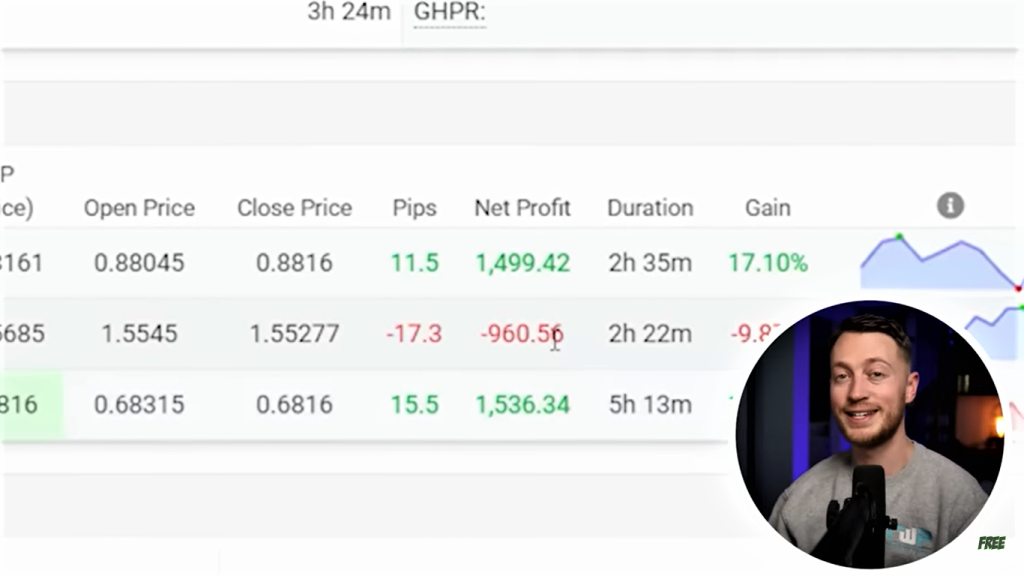This screenshot has height=576, width=1024.
Task: Click the 1.55277 close price cell
Action: pos(294,333)
